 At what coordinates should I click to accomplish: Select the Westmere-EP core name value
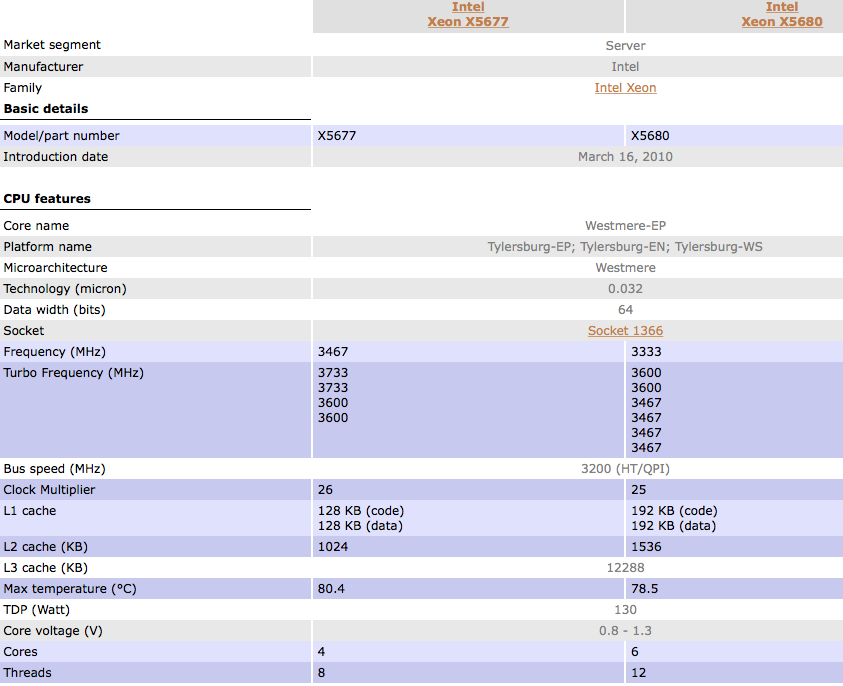pyautogui.click(x=625, y=226)
